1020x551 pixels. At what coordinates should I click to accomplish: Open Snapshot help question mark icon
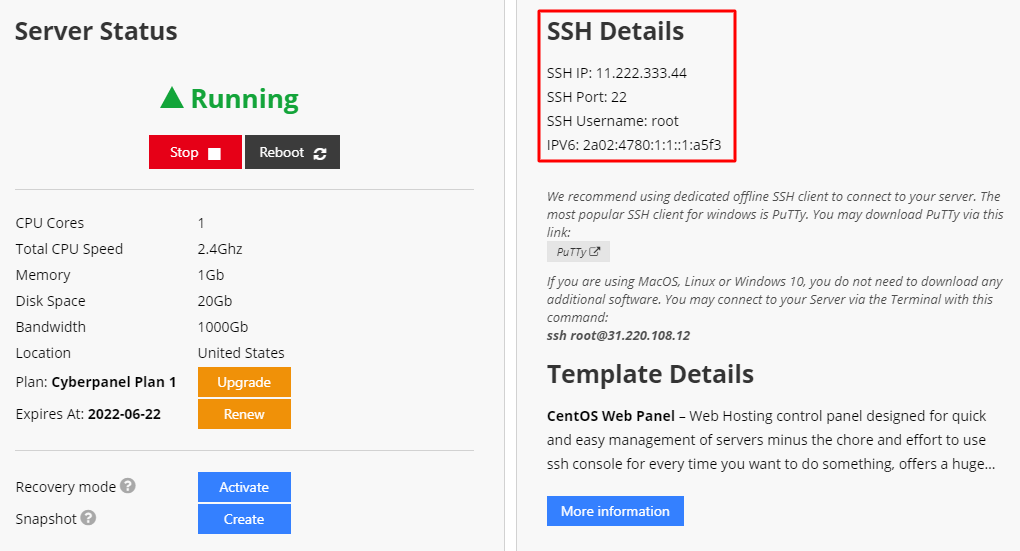(88, 518)
